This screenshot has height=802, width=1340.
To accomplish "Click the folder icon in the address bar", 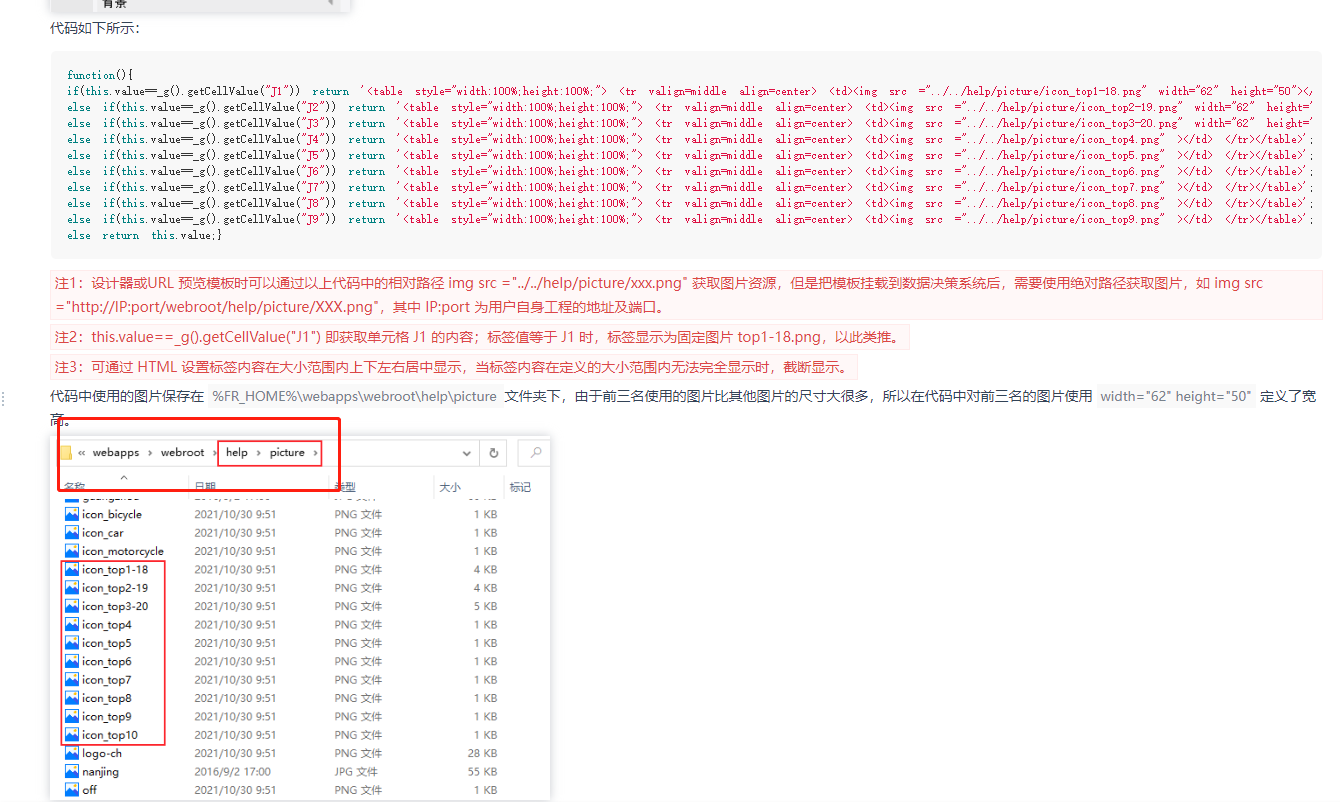I will coord(66,452).
